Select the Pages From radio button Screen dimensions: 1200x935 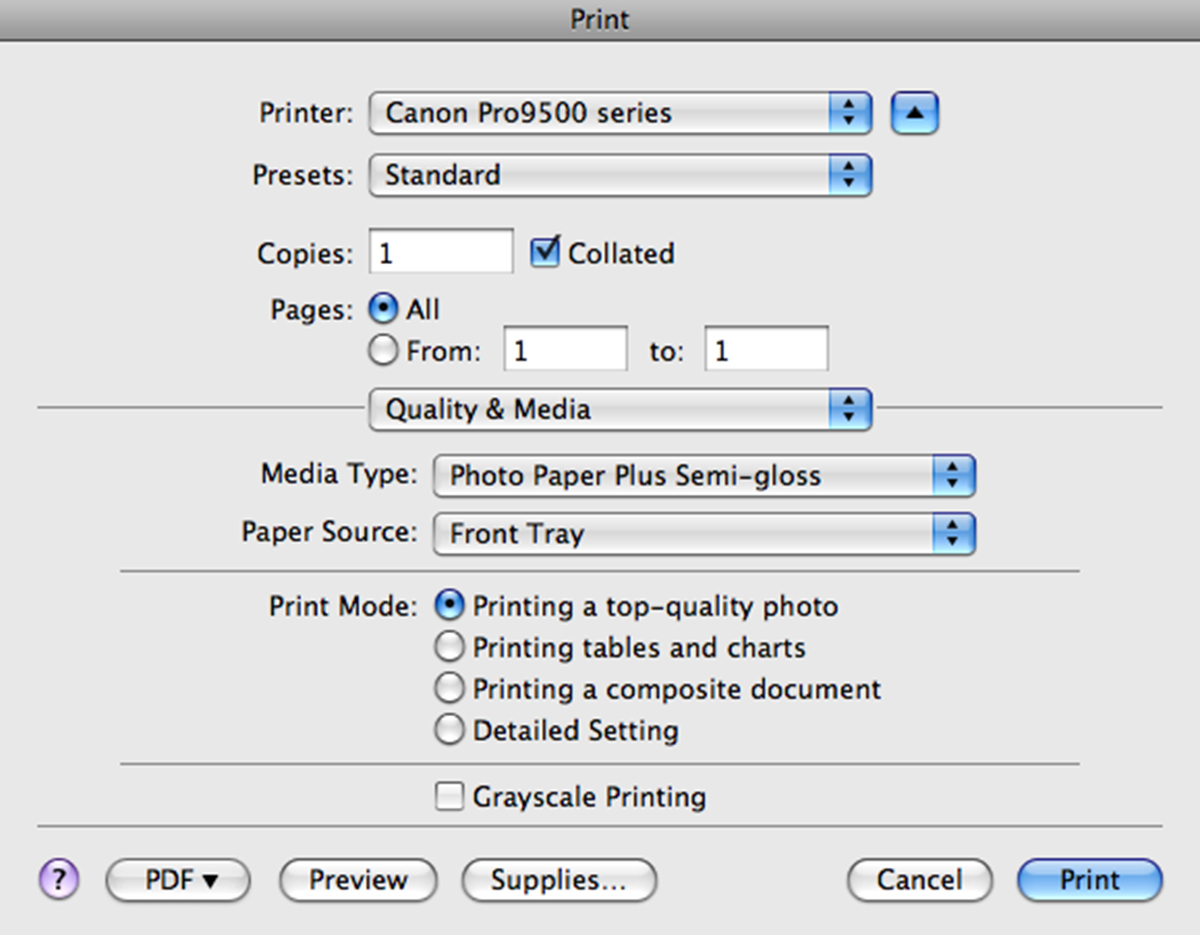click(384, 351)
